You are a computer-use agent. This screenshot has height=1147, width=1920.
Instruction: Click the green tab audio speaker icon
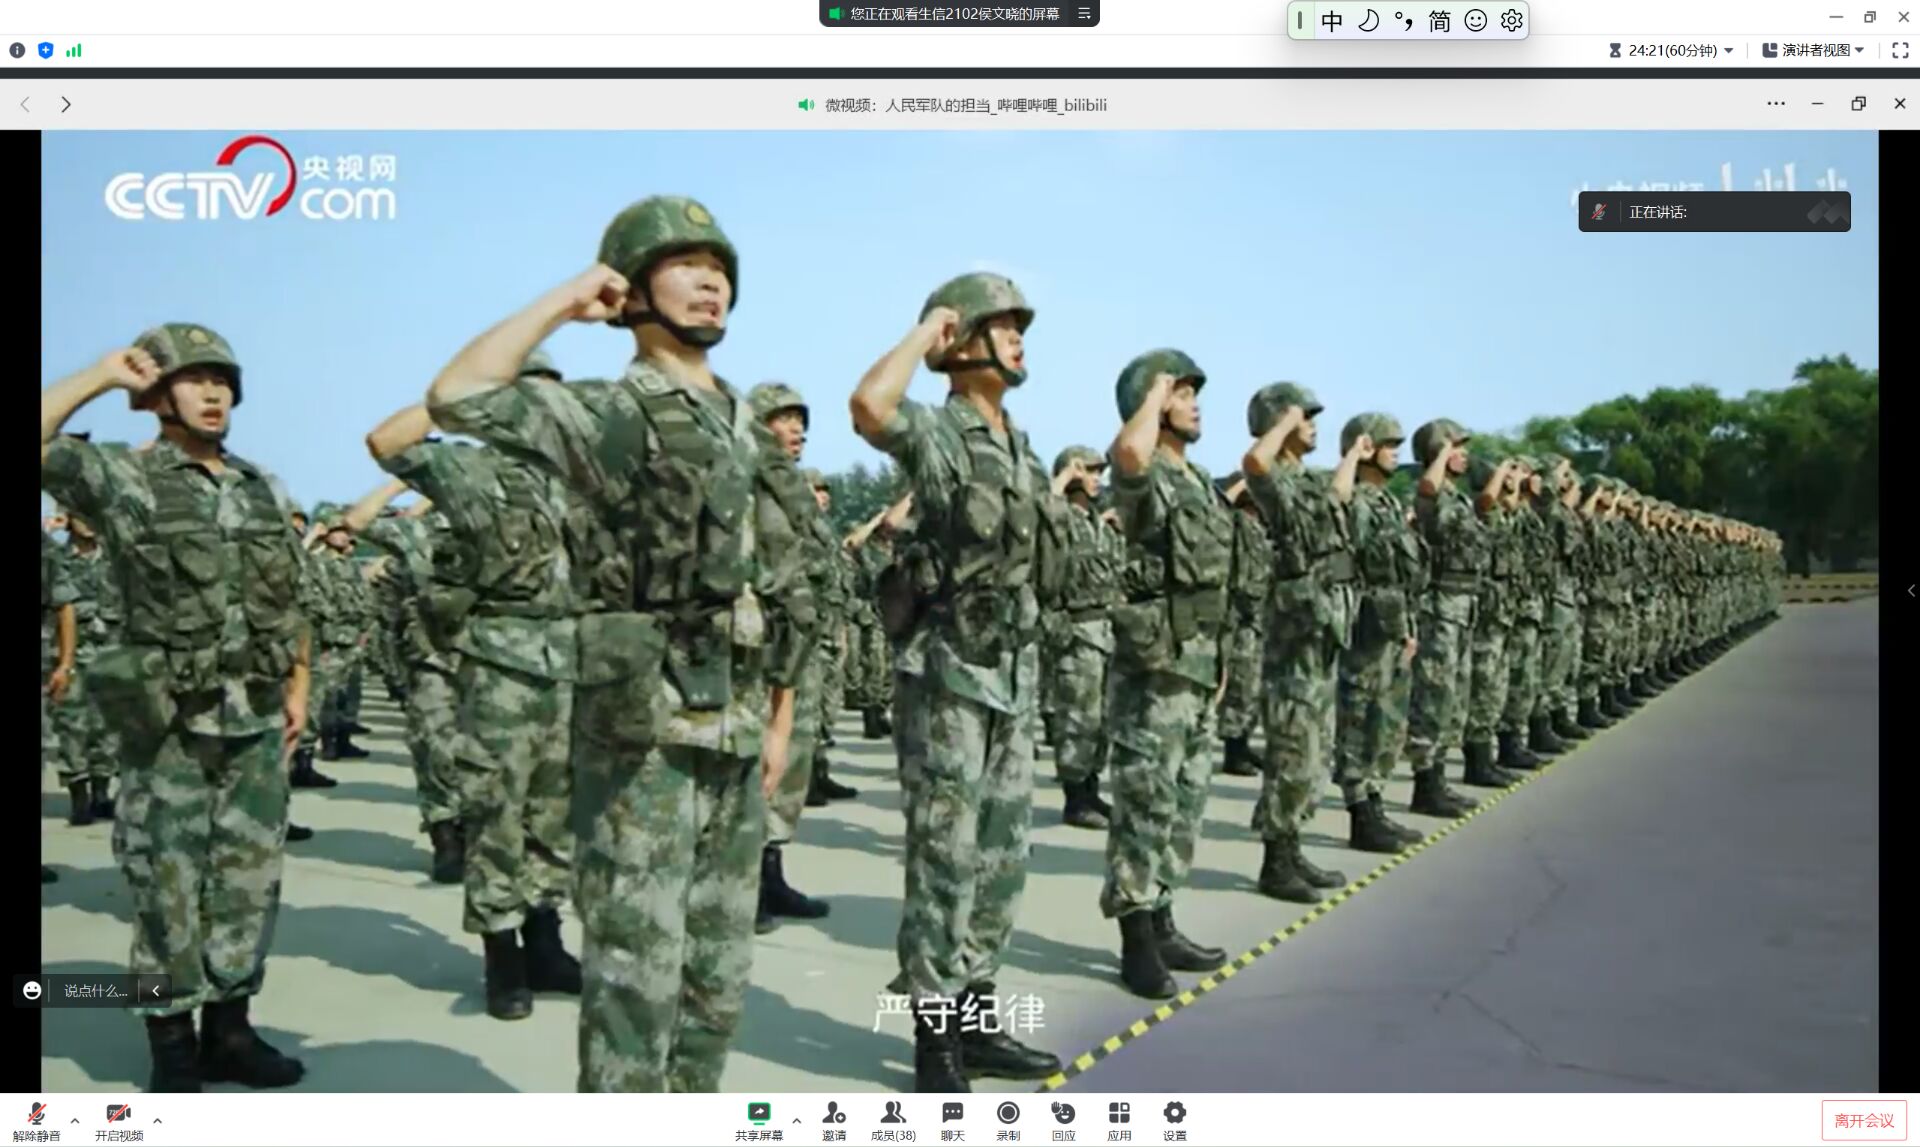tap(806, 105)
